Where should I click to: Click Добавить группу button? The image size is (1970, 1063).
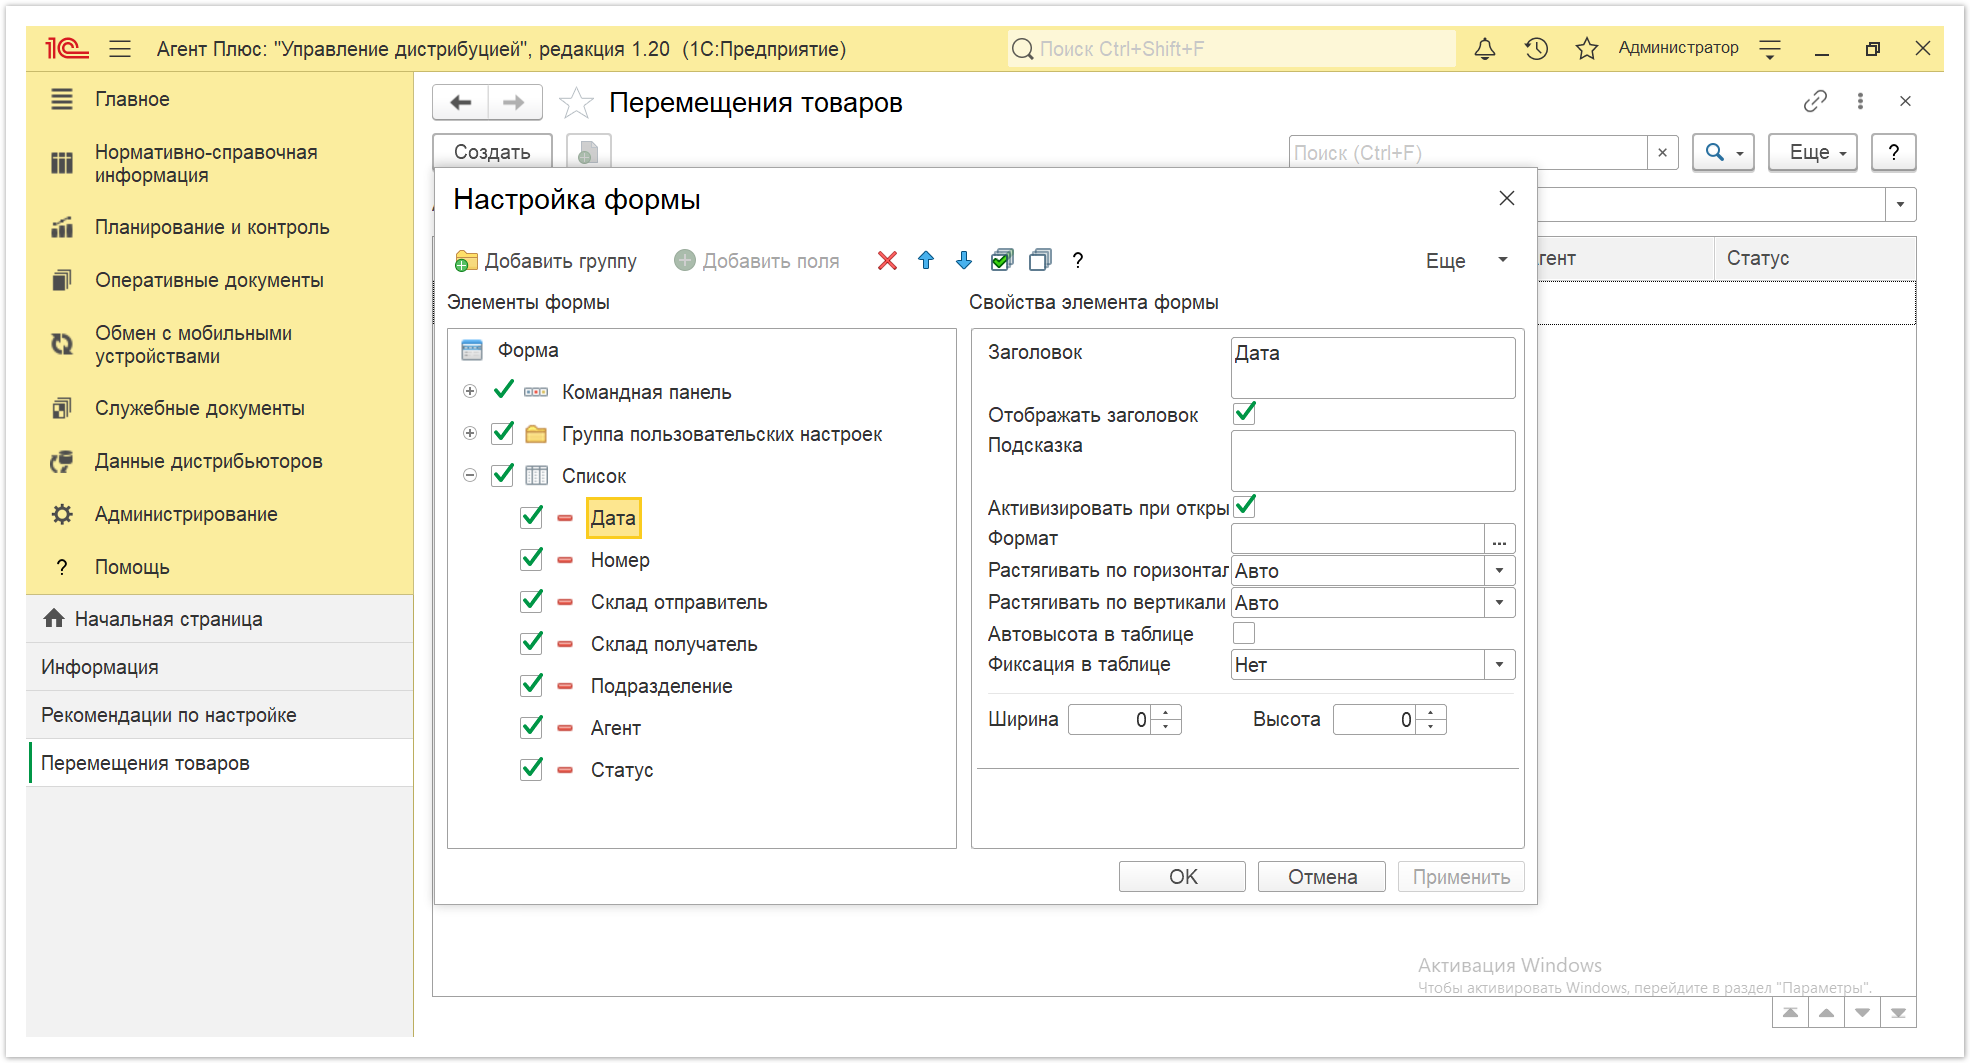[x=546, y=261]
